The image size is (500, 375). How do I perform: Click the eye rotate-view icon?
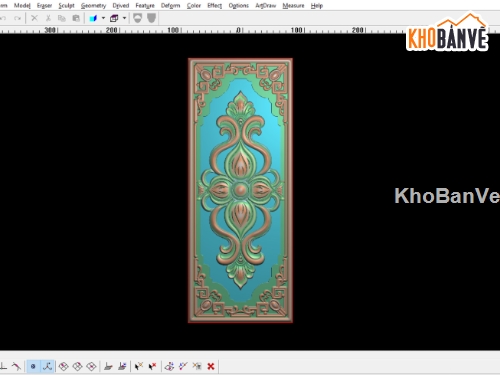[169, 367]
